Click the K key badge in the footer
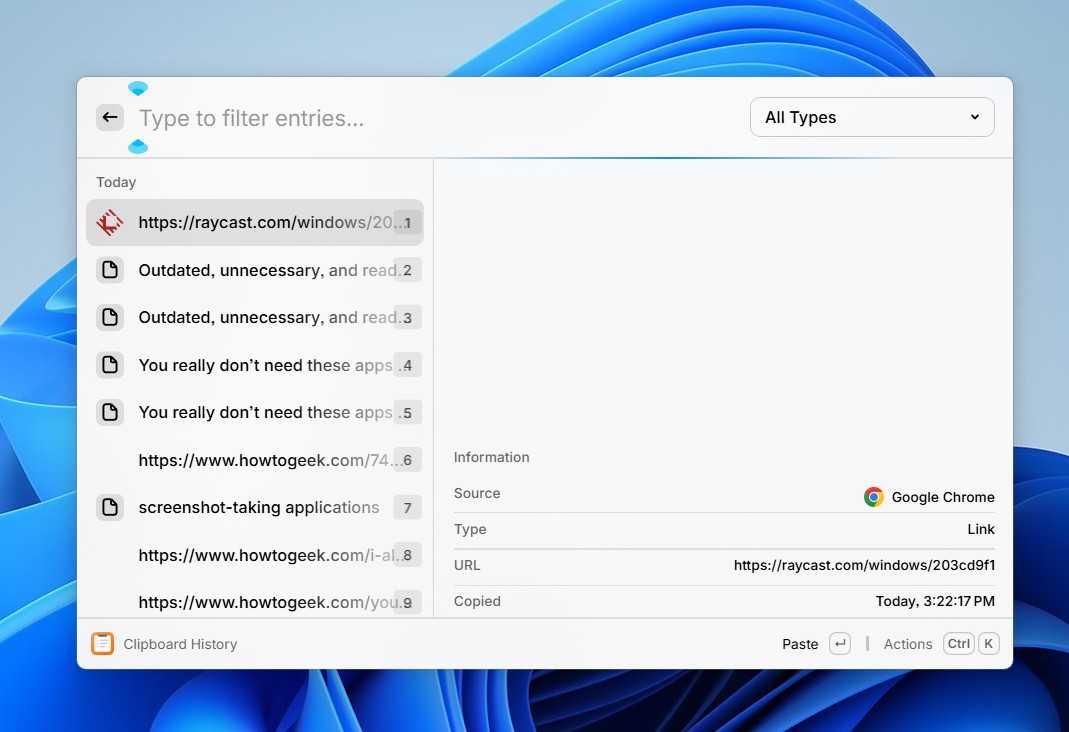The width and height of the screenshot is (1069, 732). pos(988,643)
